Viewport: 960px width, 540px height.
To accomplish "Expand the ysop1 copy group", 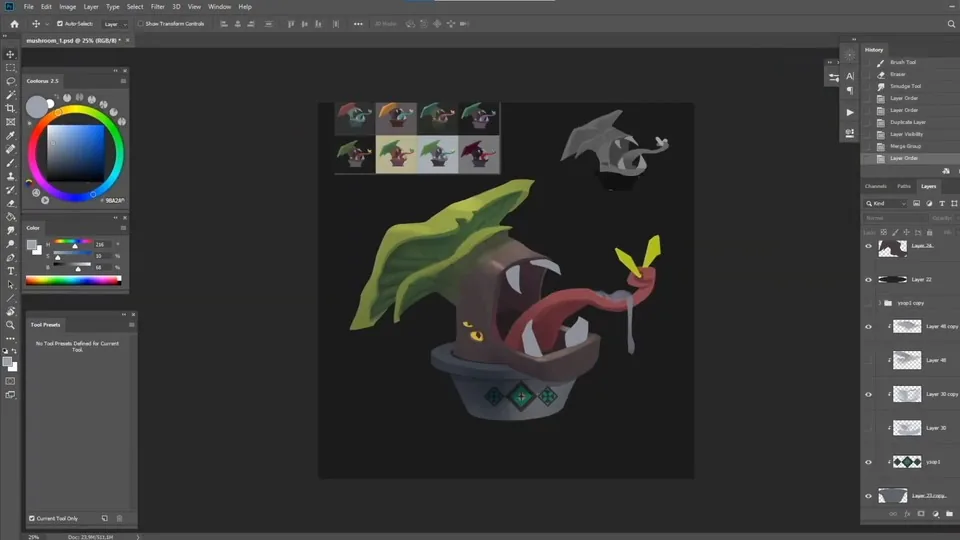I will (880, 303).
